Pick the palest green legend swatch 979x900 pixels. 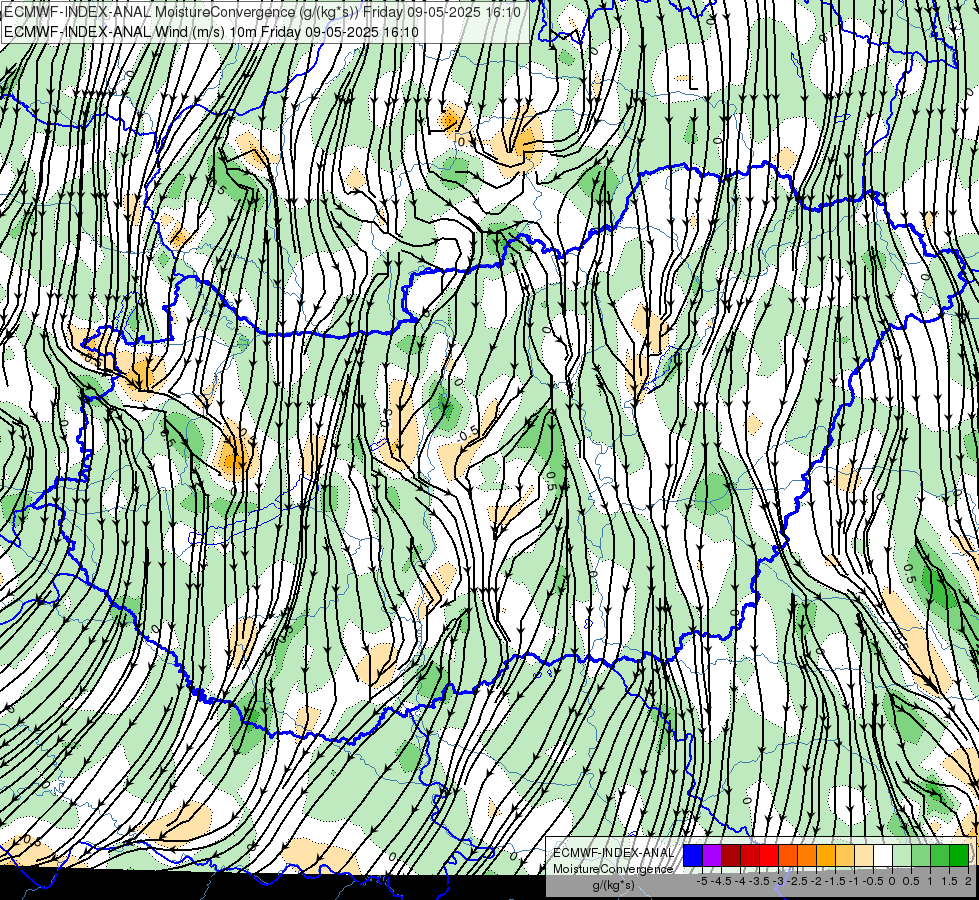tap(902, 855)
